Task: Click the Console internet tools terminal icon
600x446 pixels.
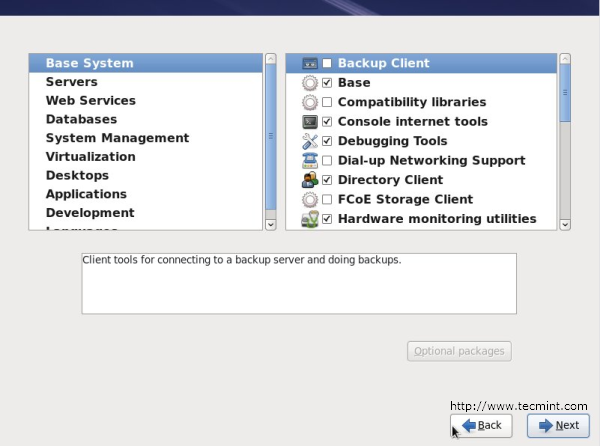Action: [x=310, y=122]
